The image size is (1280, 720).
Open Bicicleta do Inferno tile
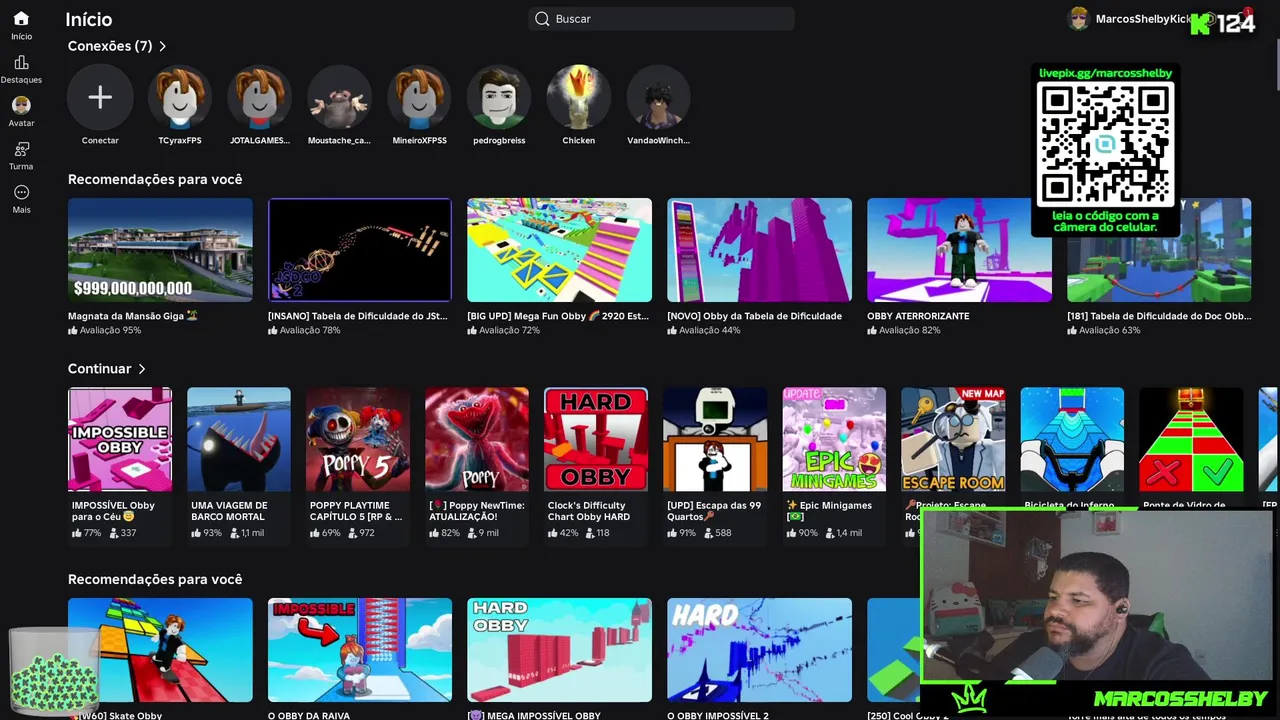pyautogui.click(x=1072, y=440)
